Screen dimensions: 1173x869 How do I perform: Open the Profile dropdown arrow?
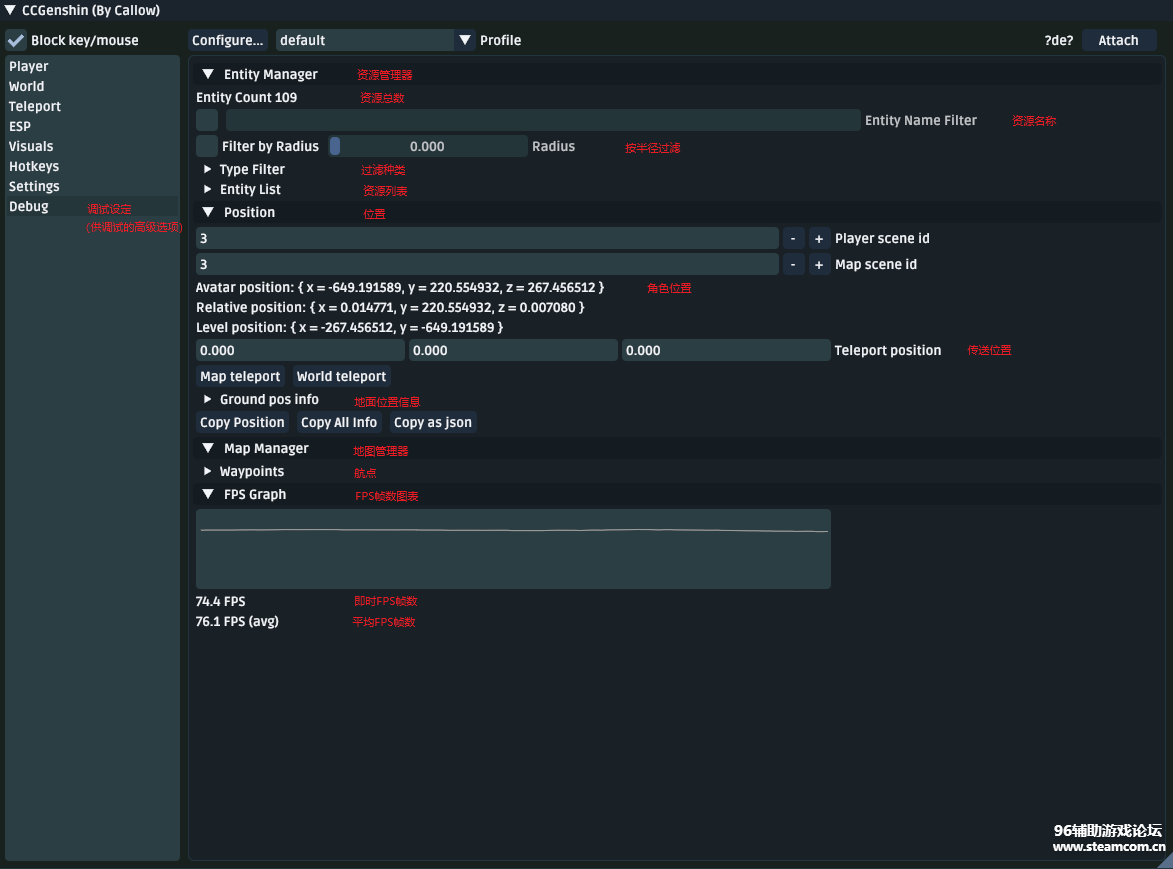click(x=465, y=40)
